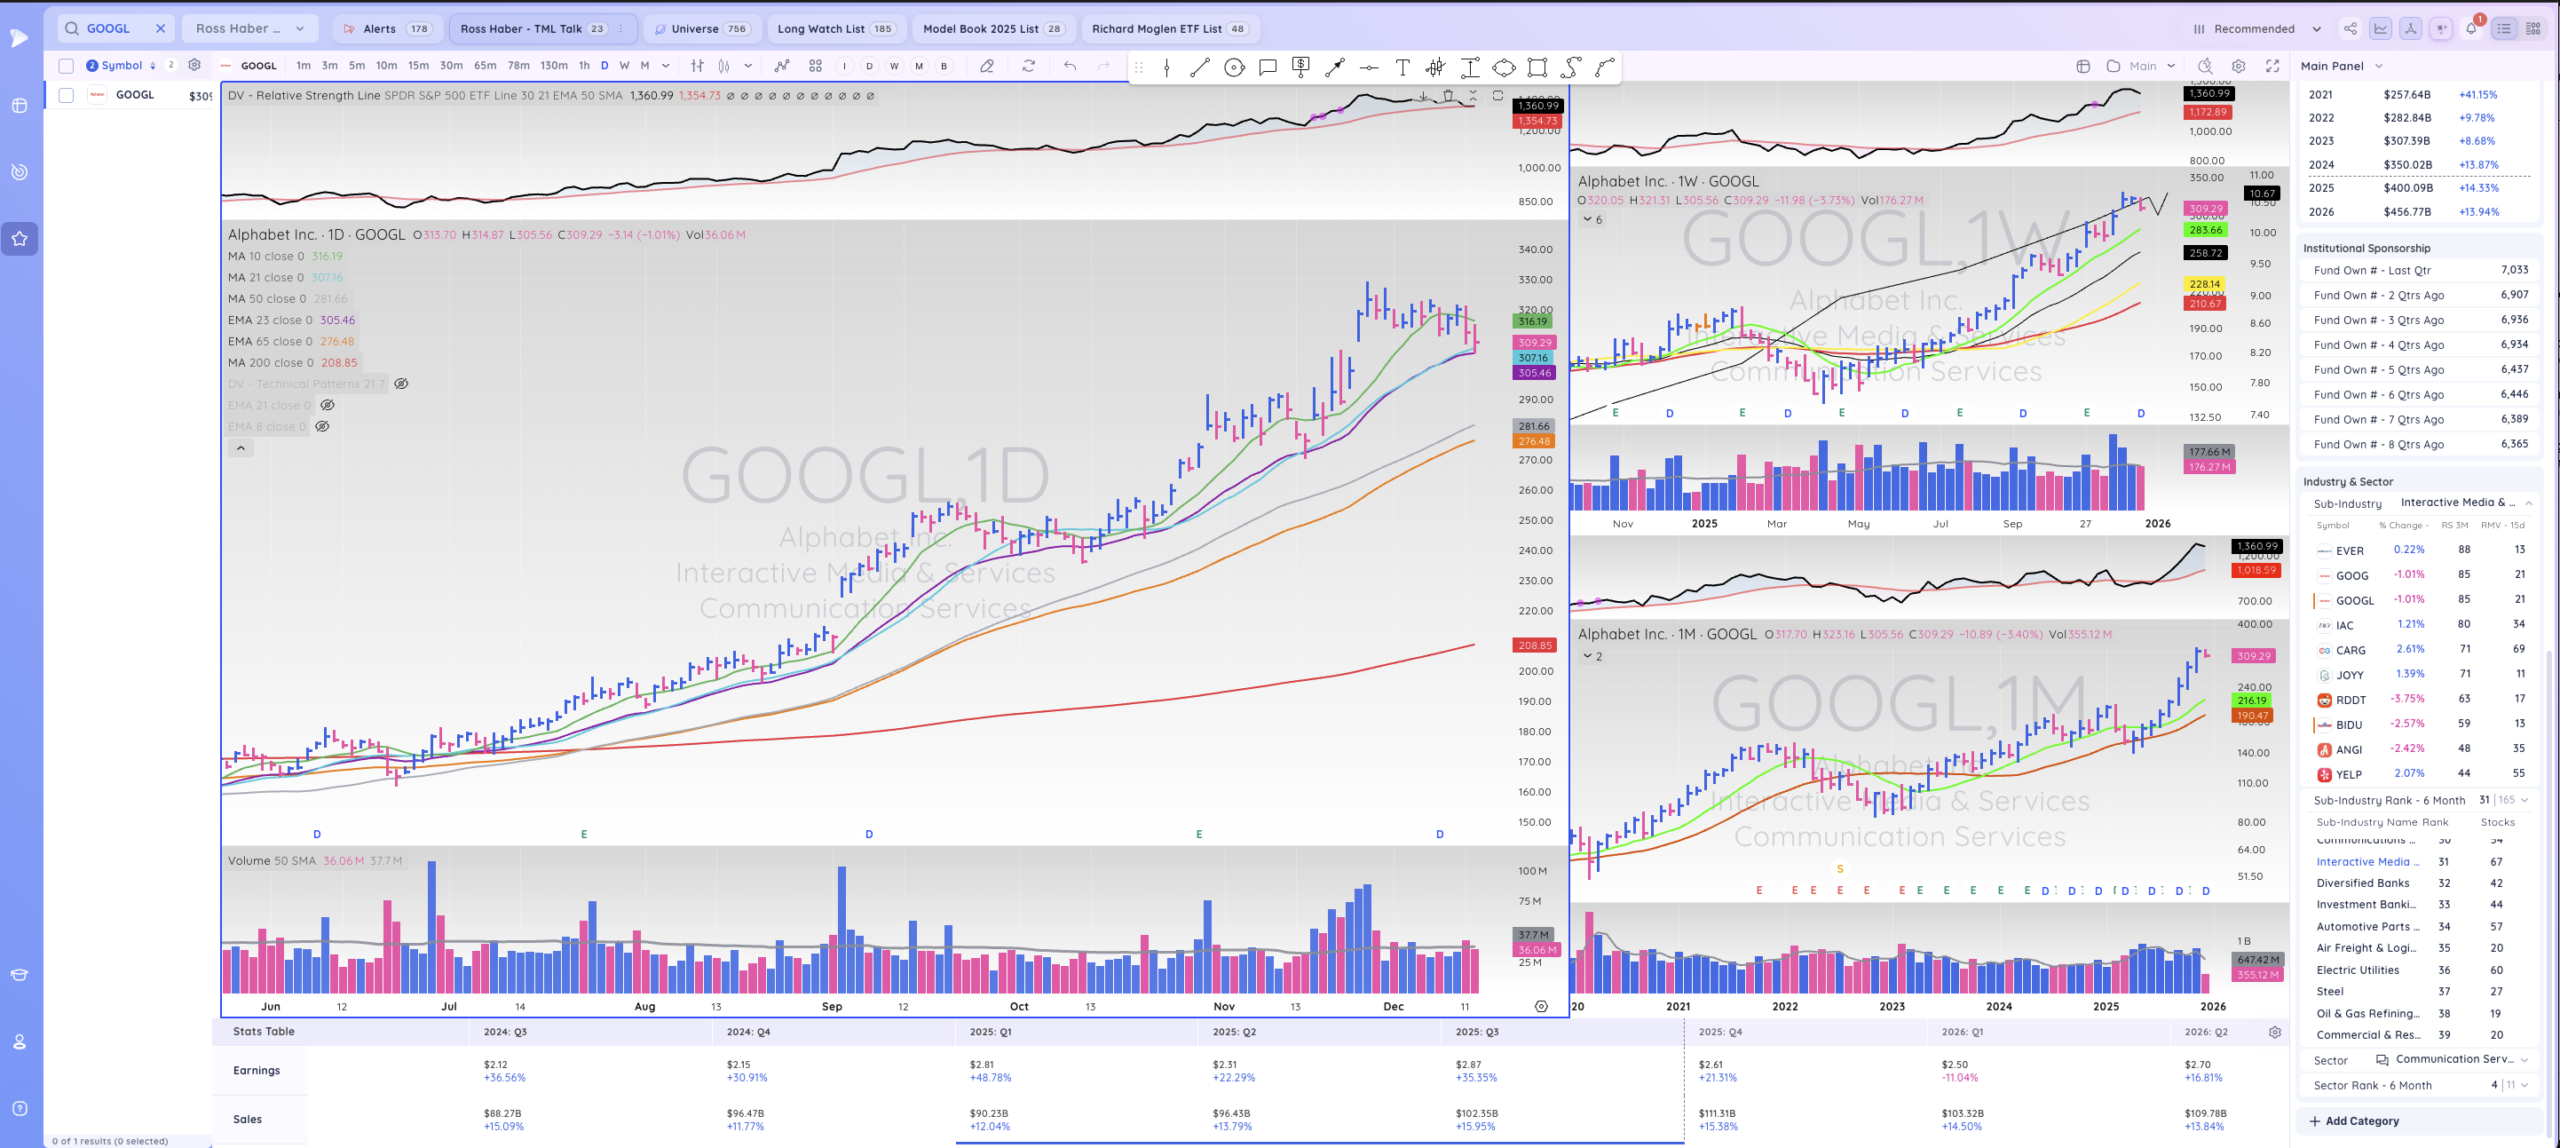The height and width of the screenshot is (1148, 2560).
Task: Collapse the indicator legend with chevron
Action: (240, 448)
